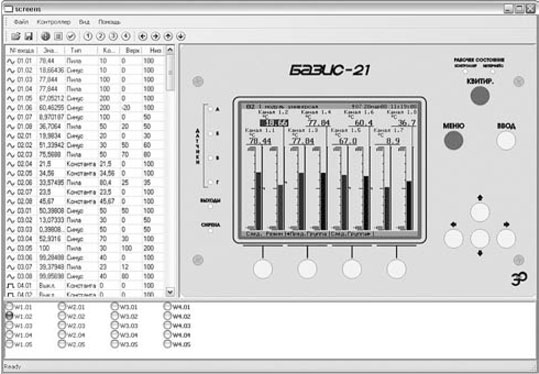Click the left arrow toolbar icon
539x374 pixels.
click(143, 36)
